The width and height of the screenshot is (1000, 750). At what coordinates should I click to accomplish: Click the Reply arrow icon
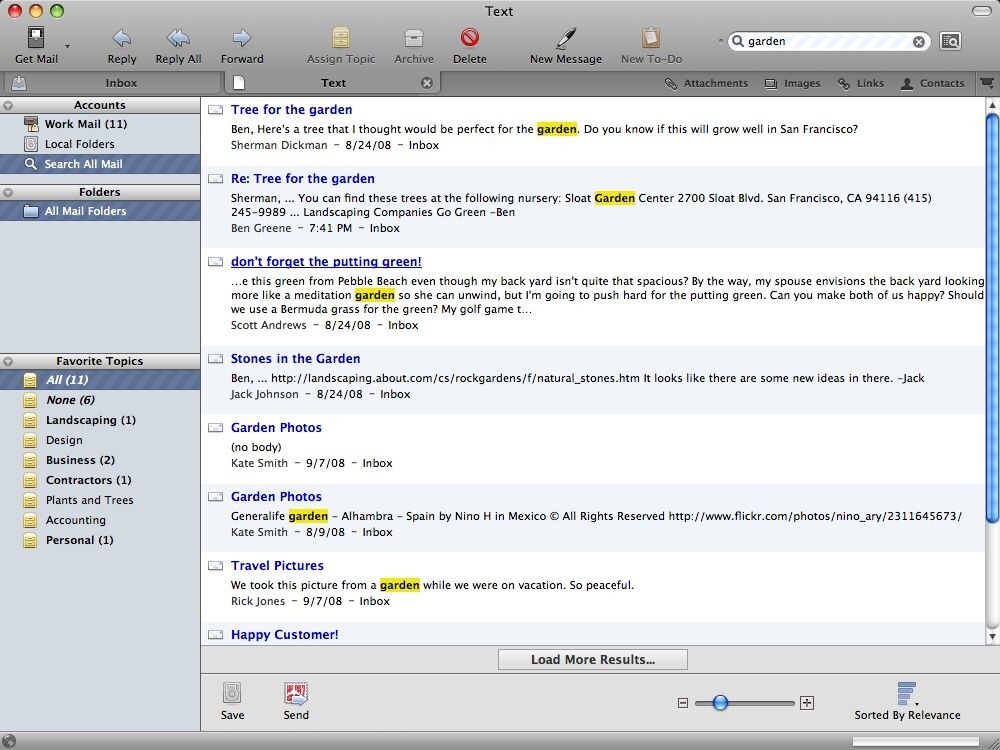[x=122, y=39]
